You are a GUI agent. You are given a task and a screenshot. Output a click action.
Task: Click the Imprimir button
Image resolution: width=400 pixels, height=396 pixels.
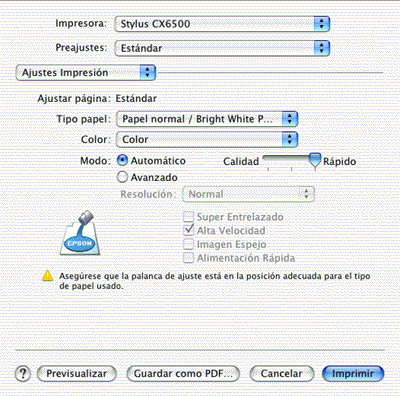coord(353,374)
